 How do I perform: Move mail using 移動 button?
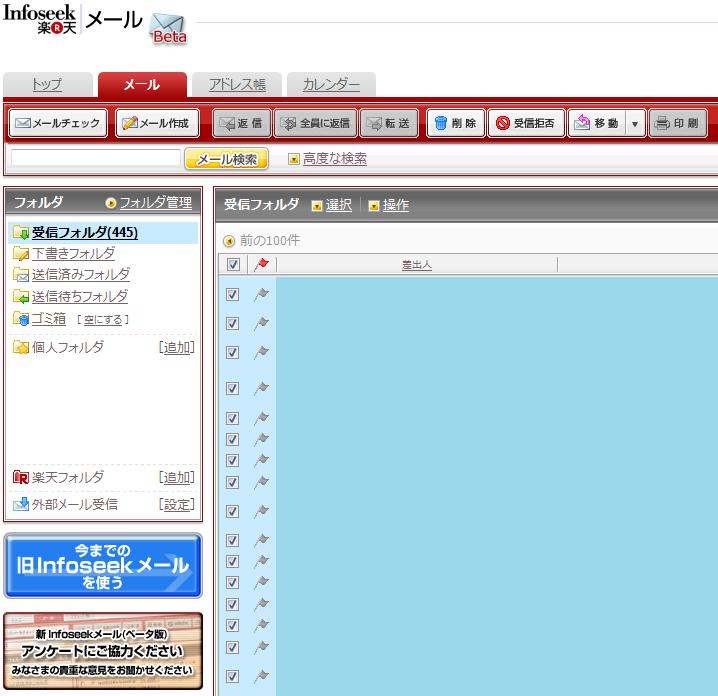click(597, 123)
